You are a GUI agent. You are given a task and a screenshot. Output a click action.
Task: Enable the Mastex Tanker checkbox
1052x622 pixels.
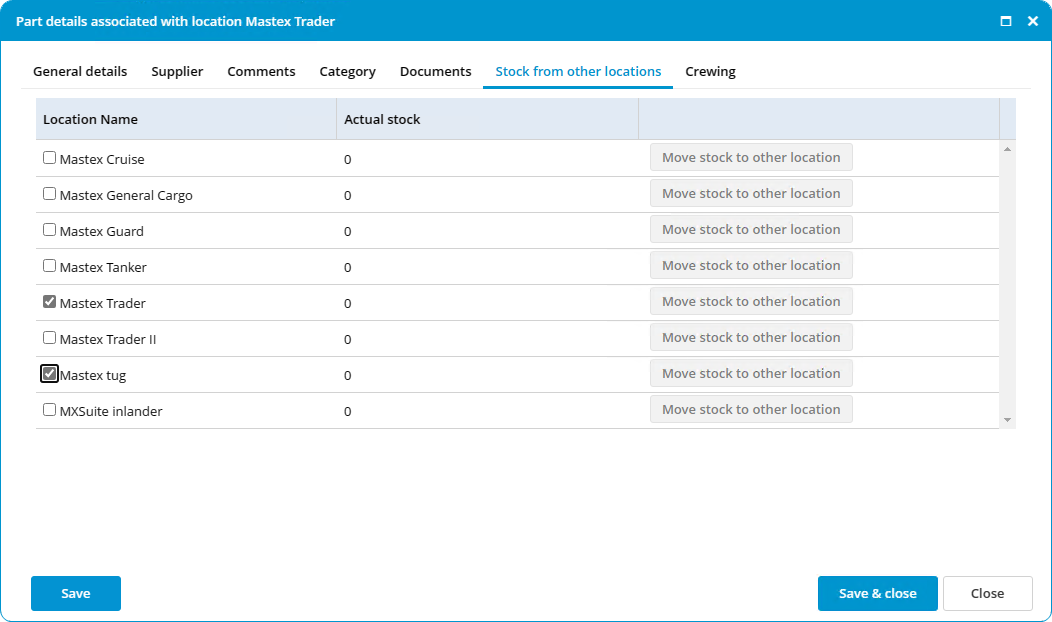pyautogui.click(x=50, y=266)
